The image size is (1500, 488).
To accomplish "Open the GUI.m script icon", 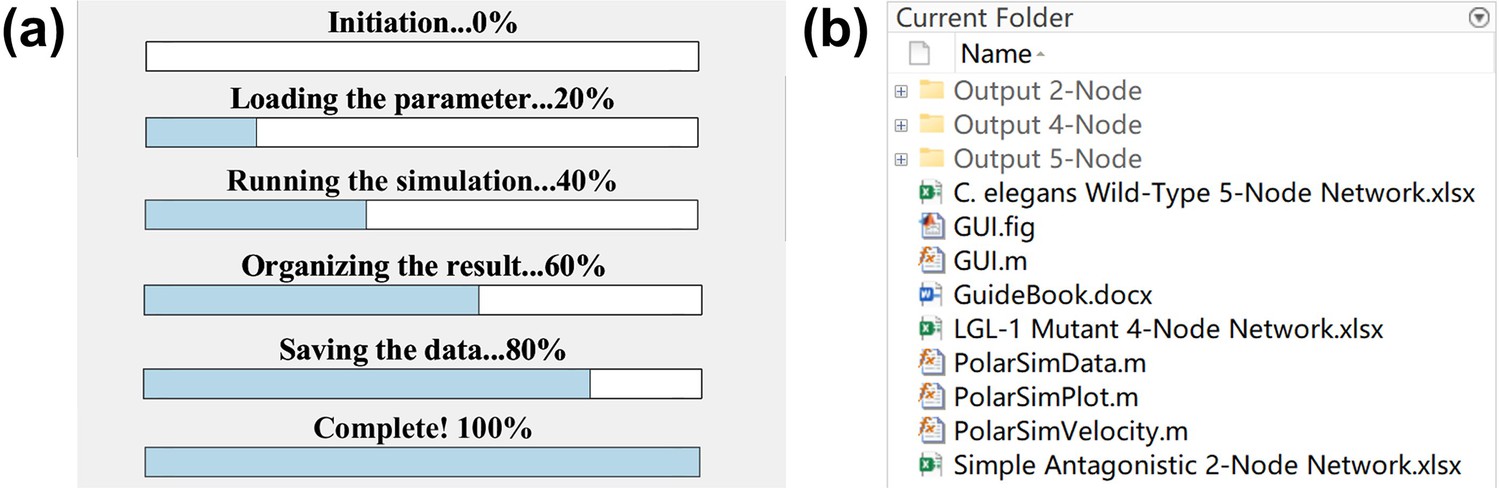I will click(931, 261).
